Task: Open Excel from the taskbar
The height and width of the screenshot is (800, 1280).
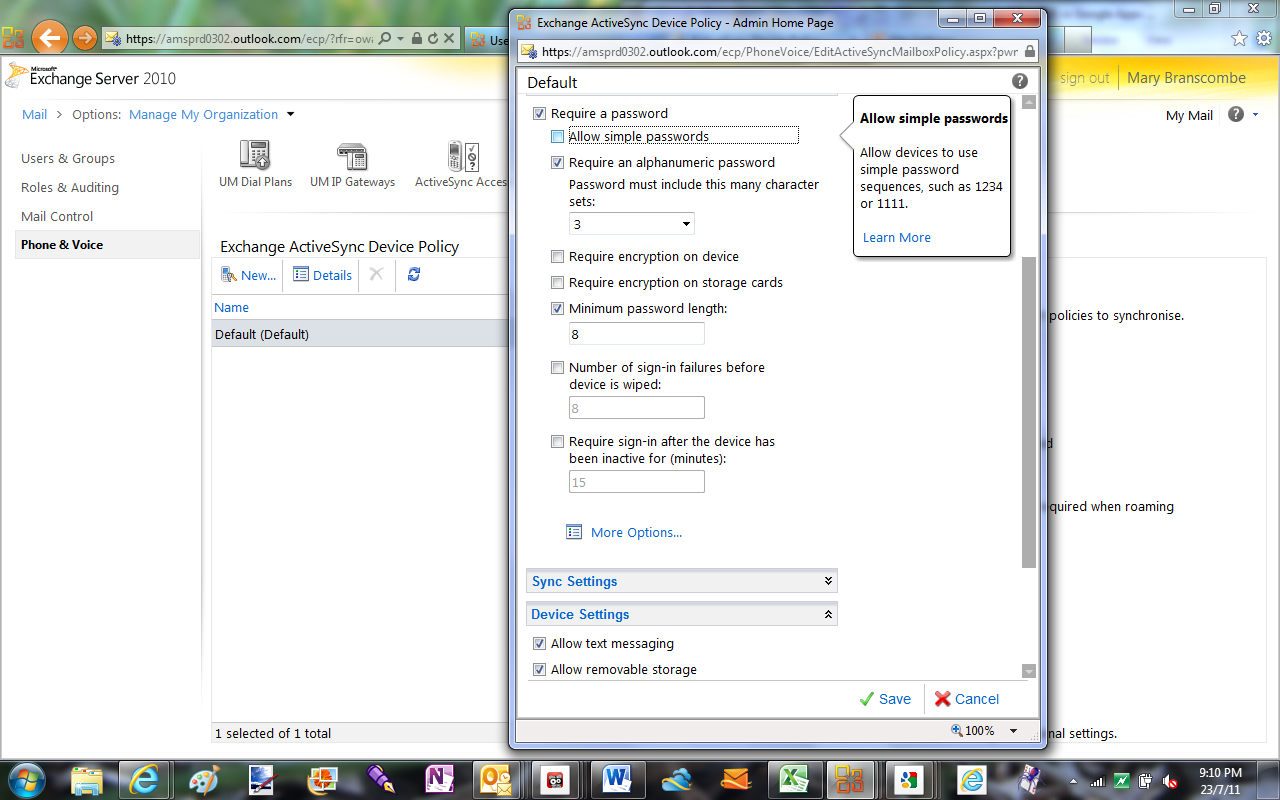Action: click(x=794, y=779)
